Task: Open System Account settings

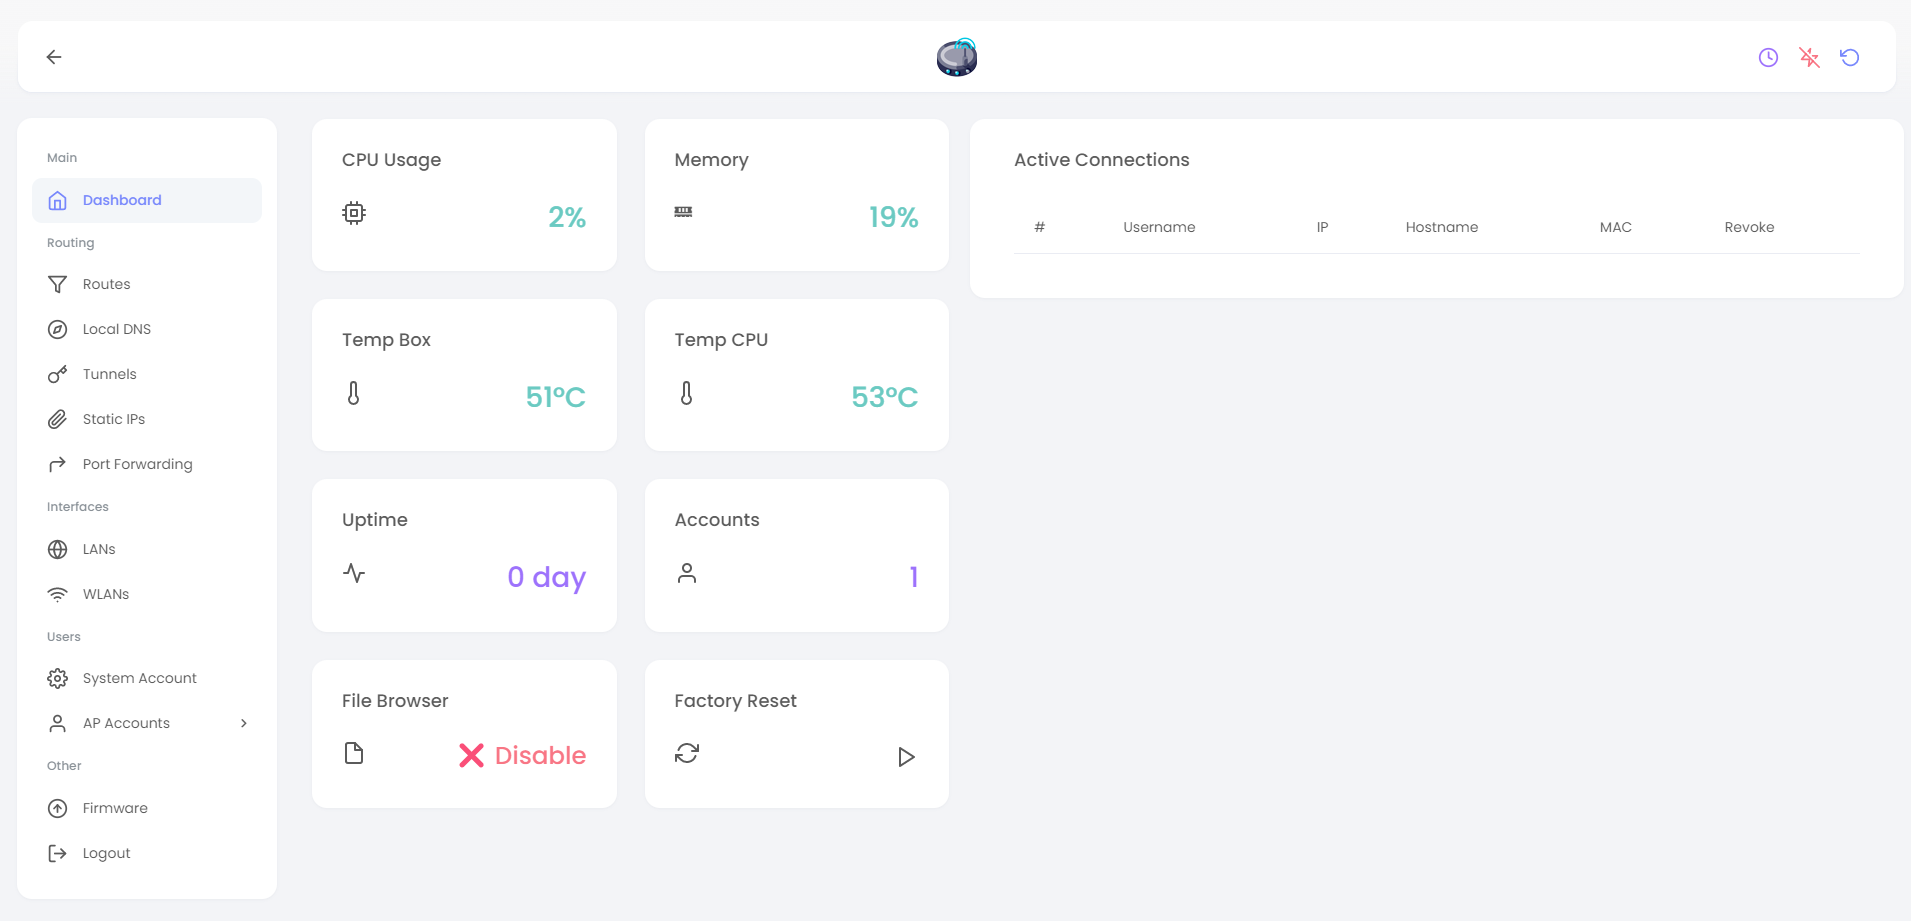Action: pos(139,678)
